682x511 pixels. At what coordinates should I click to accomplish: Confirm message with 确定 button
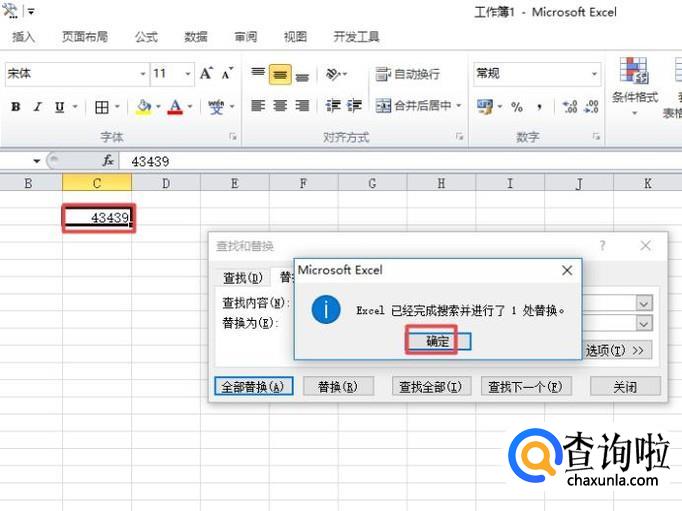click(x=438, y=341)
